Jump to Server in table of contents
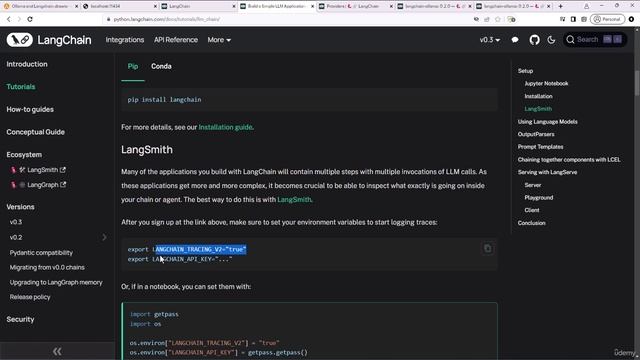The image size is (640, 360). pyautogui.click(x=533, y=185)
